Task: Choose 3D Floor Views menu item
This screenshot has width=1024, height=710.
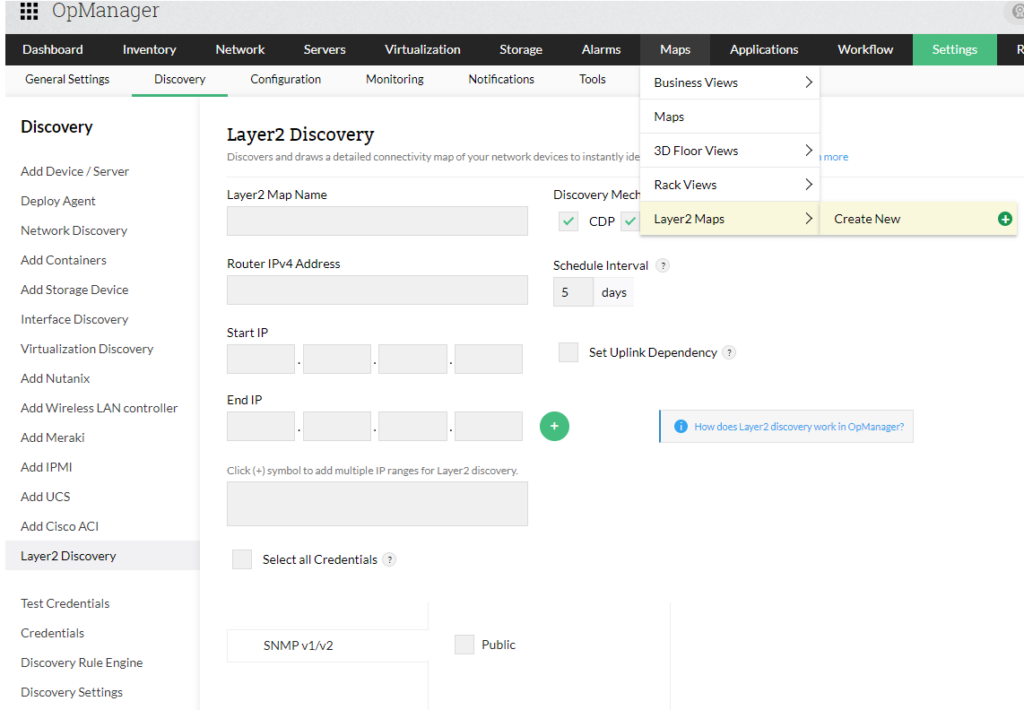Action: [x=729, y=150]
